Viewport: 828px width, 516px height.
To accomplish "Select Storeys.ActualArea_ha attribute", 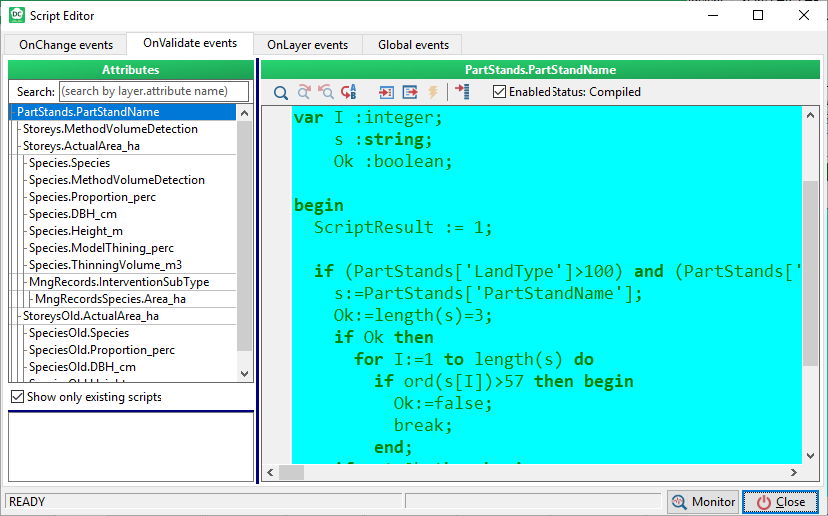I will (x=81, y=146).
